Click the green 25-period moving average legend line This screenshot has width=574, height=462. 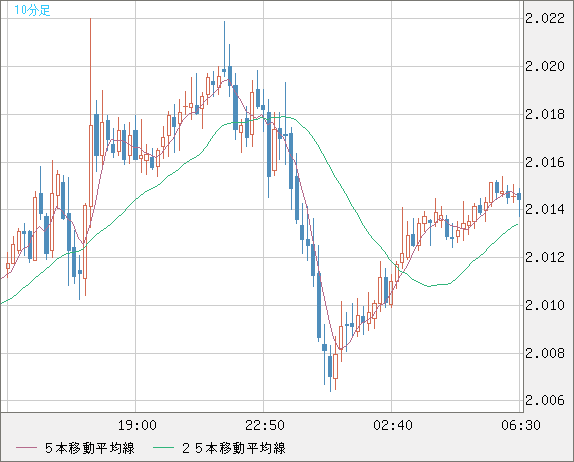163,448
